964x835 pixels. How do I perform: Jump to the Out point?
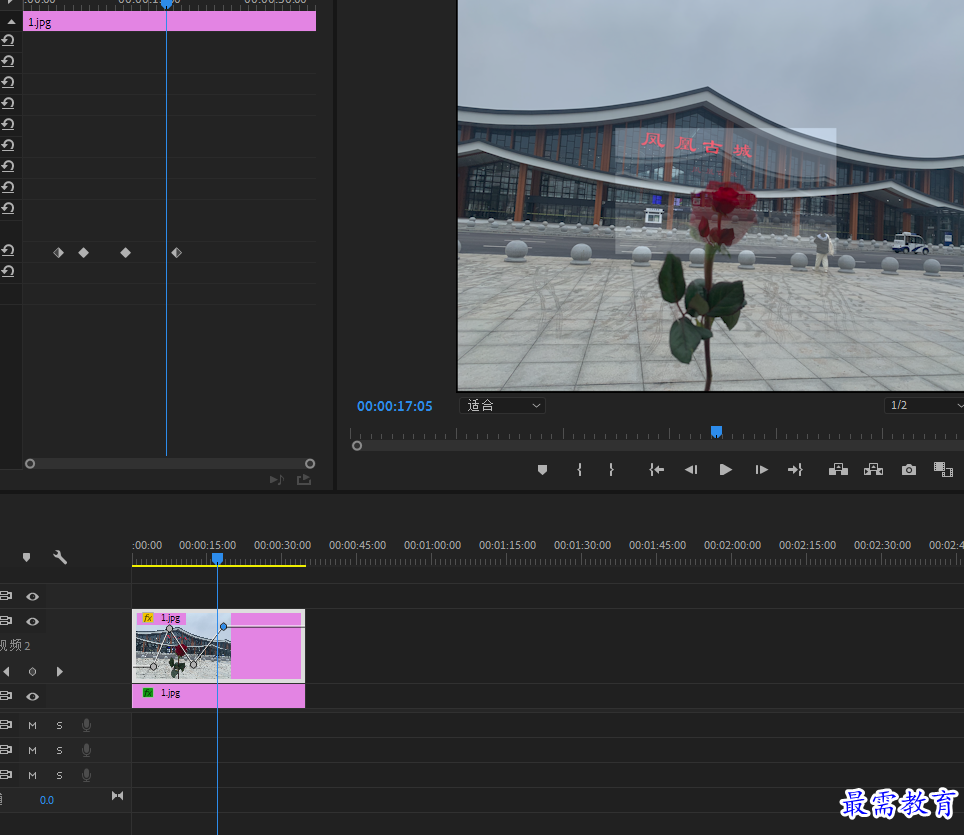[x=796, y=470]
